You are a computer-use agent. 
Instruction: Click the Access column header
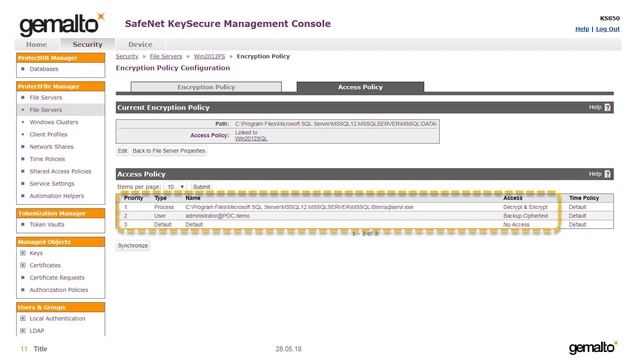click(513, 198)
